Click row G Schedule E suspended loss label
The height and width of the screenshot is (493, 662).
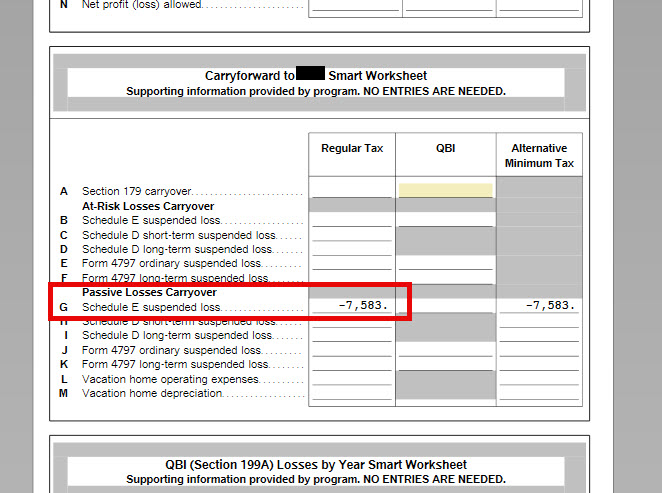(151, 307)
